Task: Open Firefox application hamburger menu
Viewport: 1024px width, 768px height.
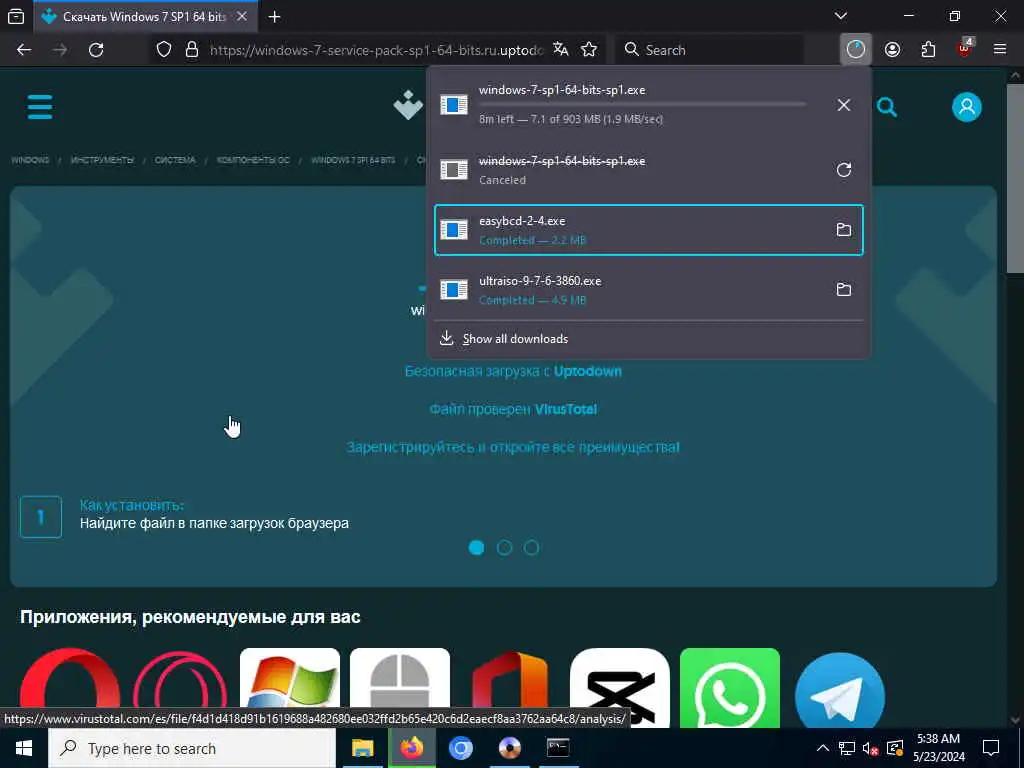Action: point(1000,50)
